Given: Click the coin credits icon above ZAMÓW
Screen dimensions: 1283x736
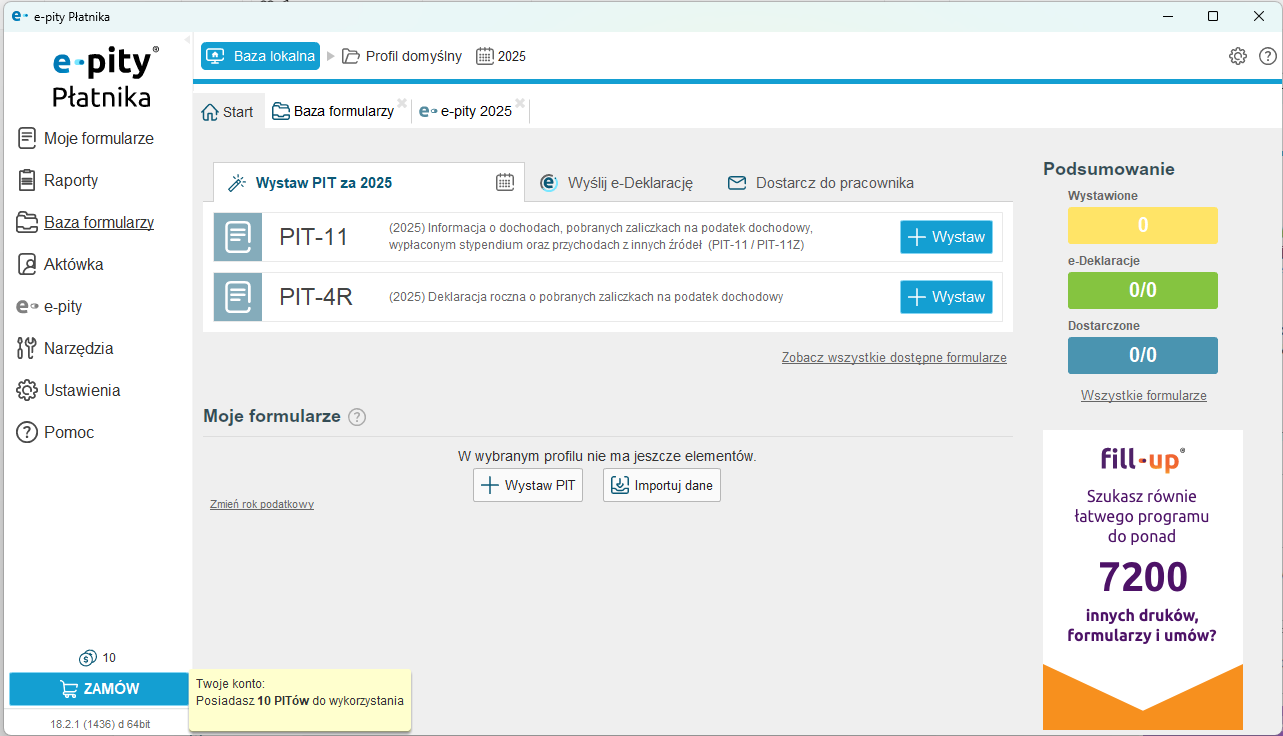Looking at the screenshot, I should coord(88,658).
